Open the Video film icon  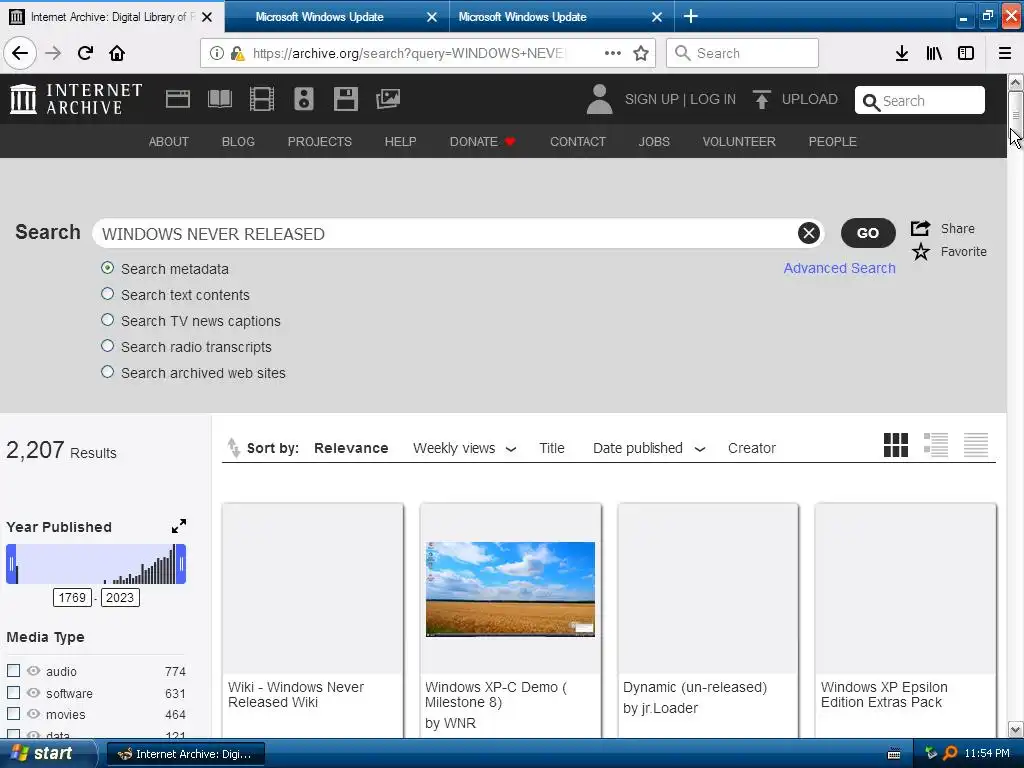tap(262, 99)
